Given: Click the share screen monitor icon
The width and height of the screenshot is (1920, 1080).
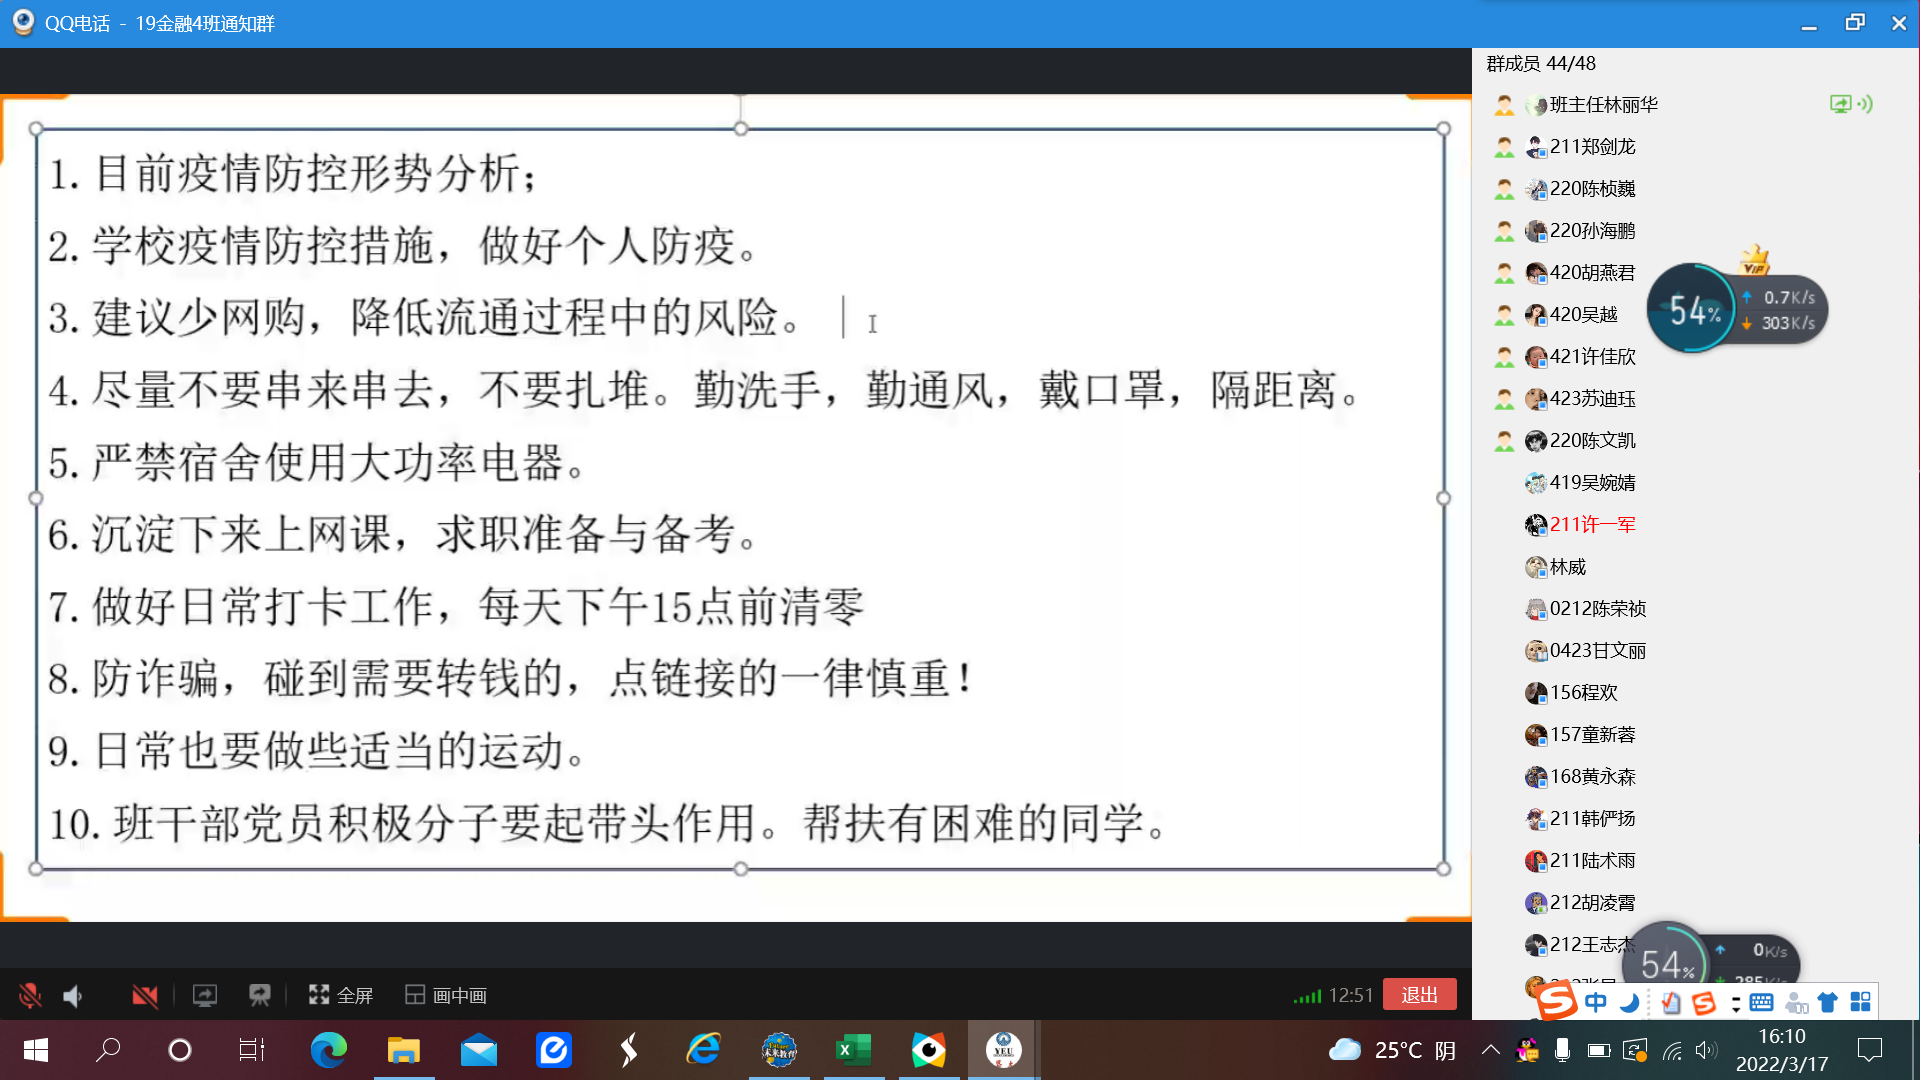Looking at the screenshot, I should [204, 995].
